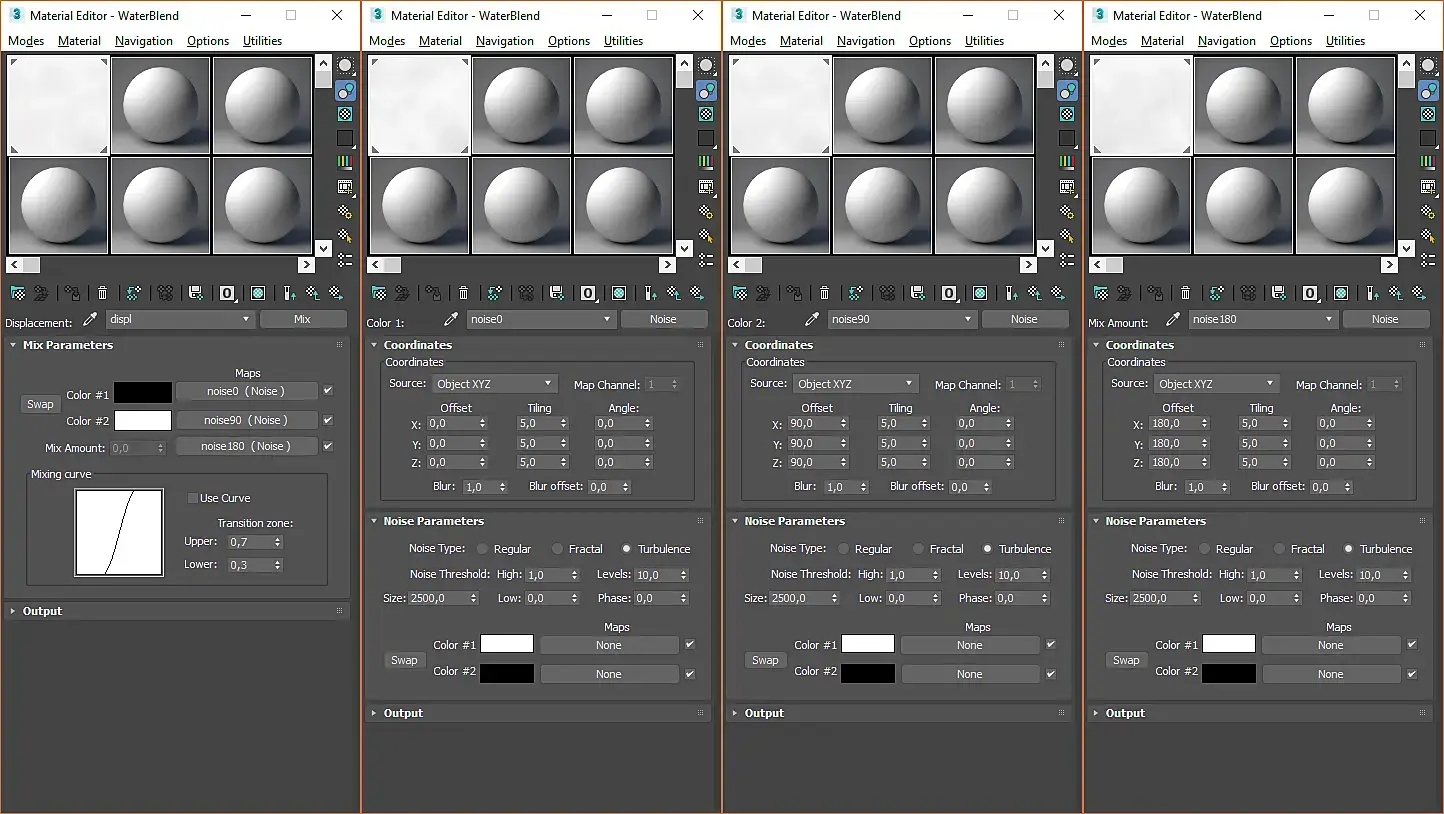
Task: Toggle Color #1 map checkbox in noise90 window
Action: tap(1051, 645)
